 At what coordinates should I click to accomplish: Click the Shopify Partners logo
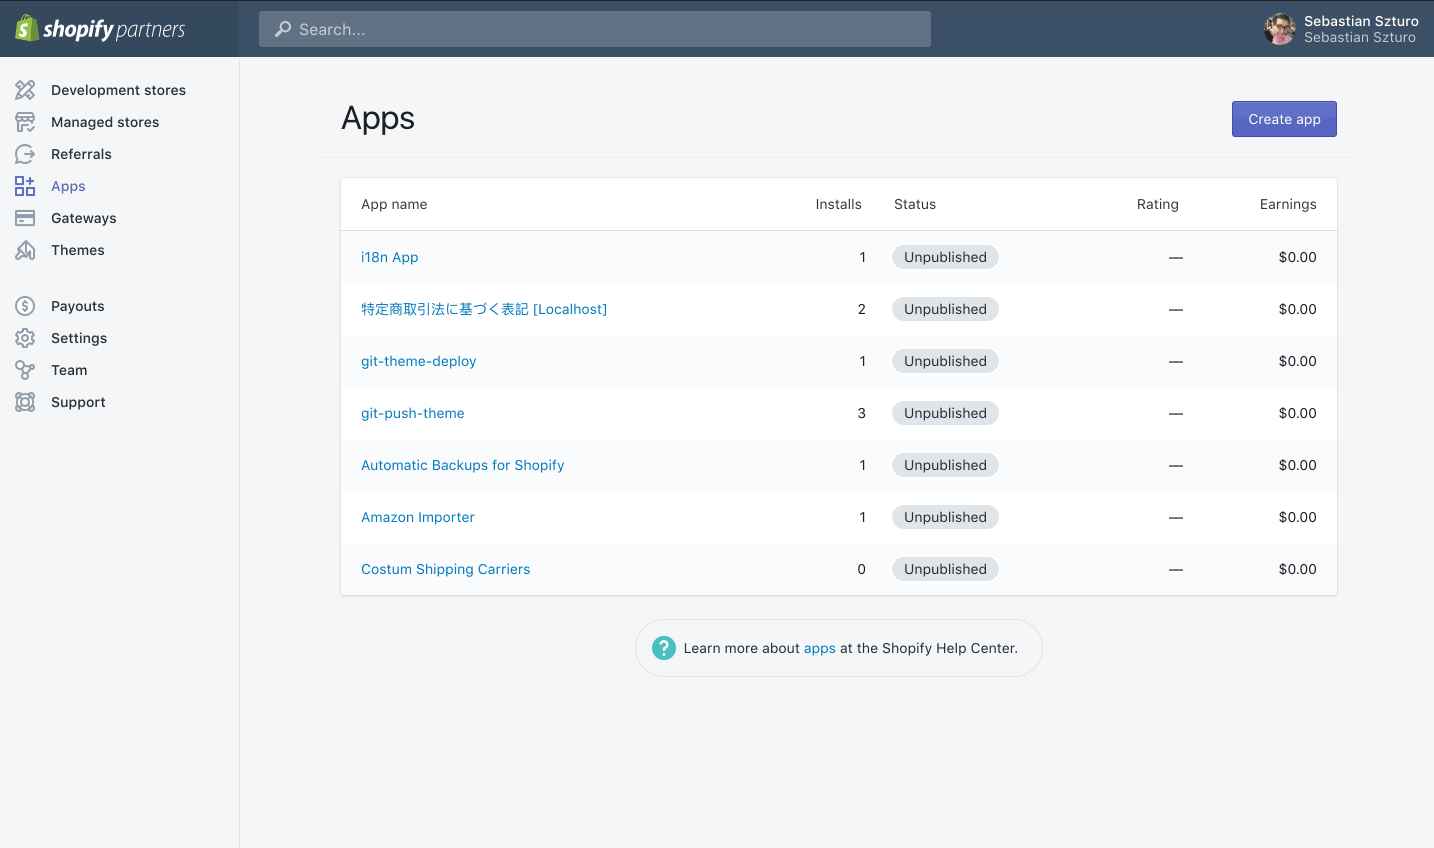(x=100, y=28)
